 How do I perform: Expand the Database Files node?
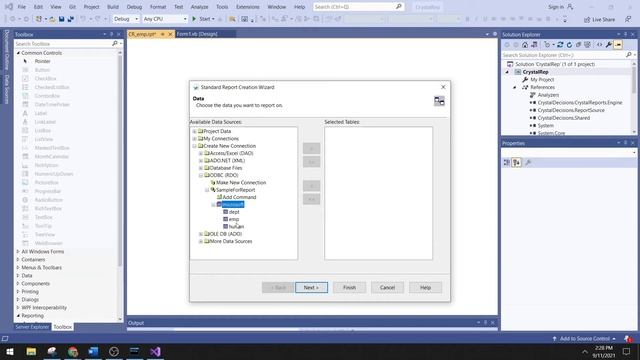point(201,168)
